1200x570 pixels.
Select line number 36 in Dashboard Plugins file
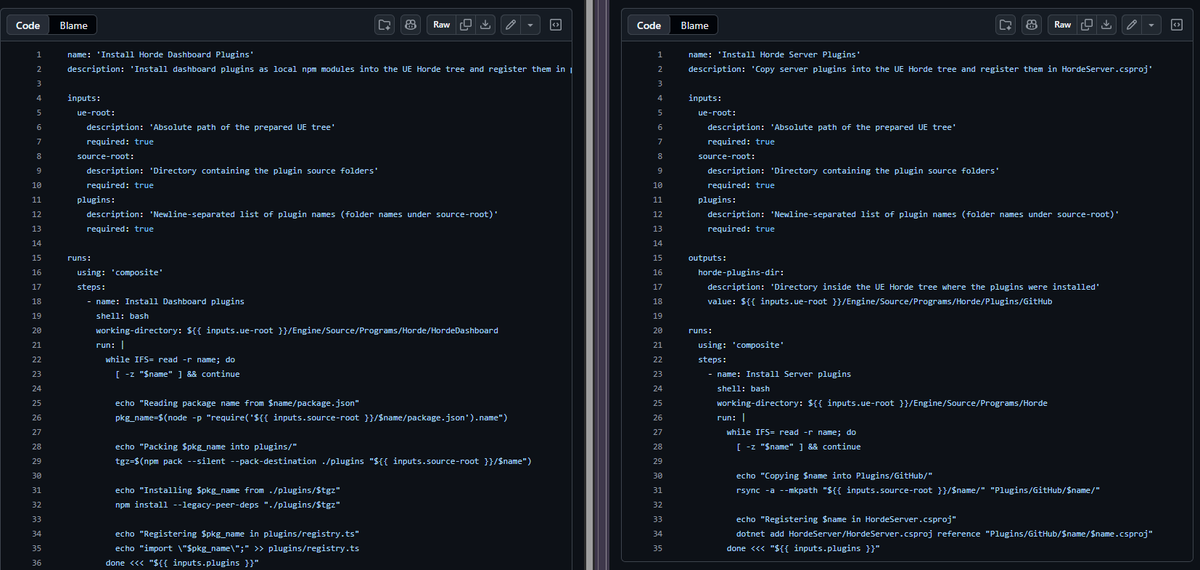37,564
